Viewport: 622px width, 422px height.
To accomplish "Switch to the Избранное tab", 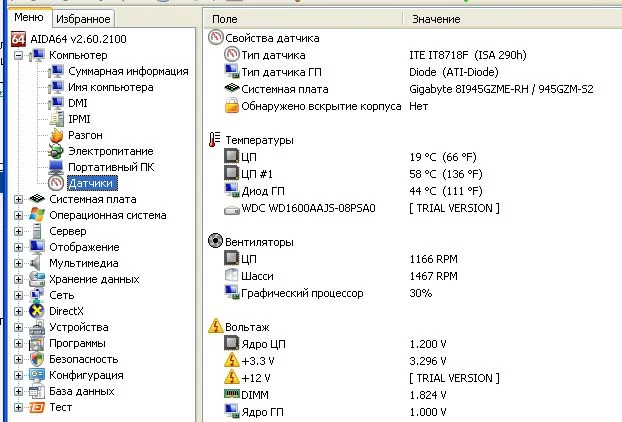I will click(x=83, y=19).
